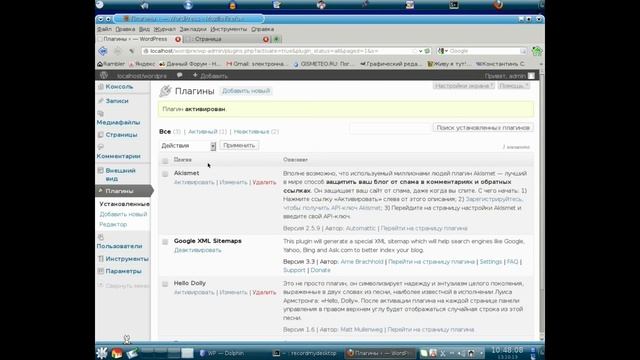640x360 pixels.
Task: Click in the plugin search text field
Action: coord(391,128)
